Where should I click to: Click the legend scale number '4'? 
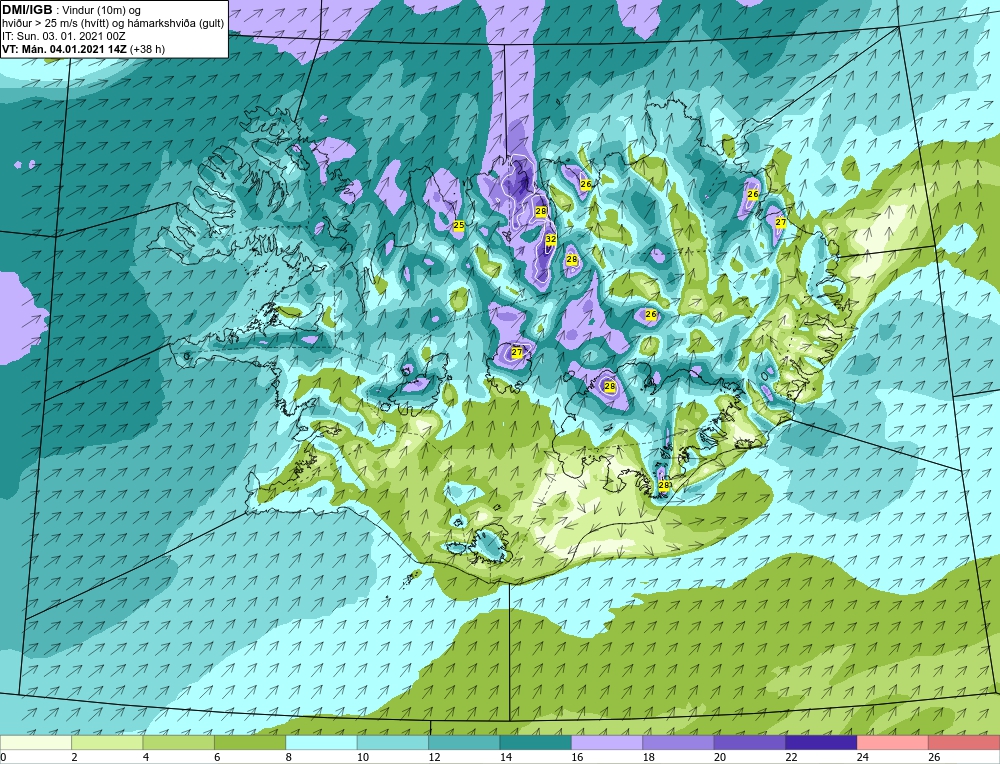pos(145,757)
